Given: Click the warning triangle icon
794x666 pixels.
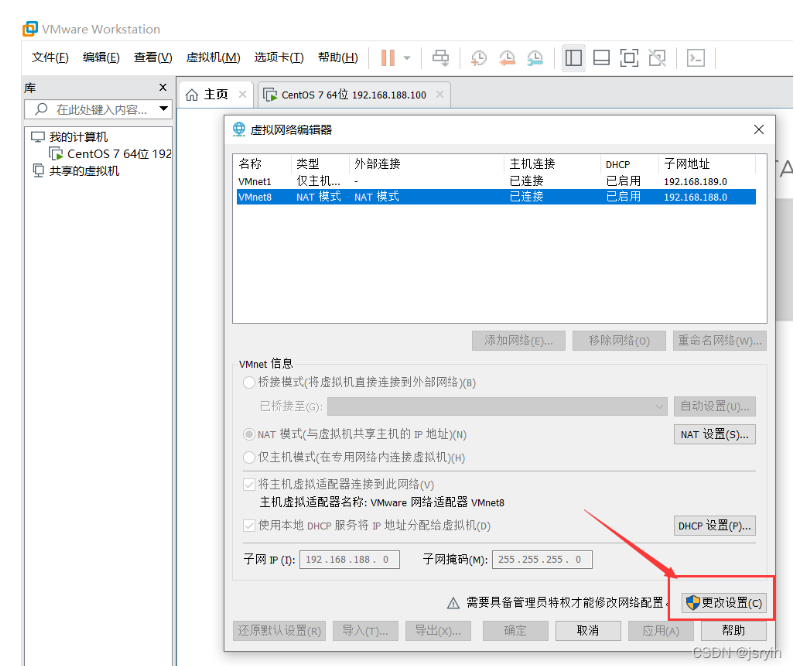Looking at the screenshot, I should (x=453, y=603).
